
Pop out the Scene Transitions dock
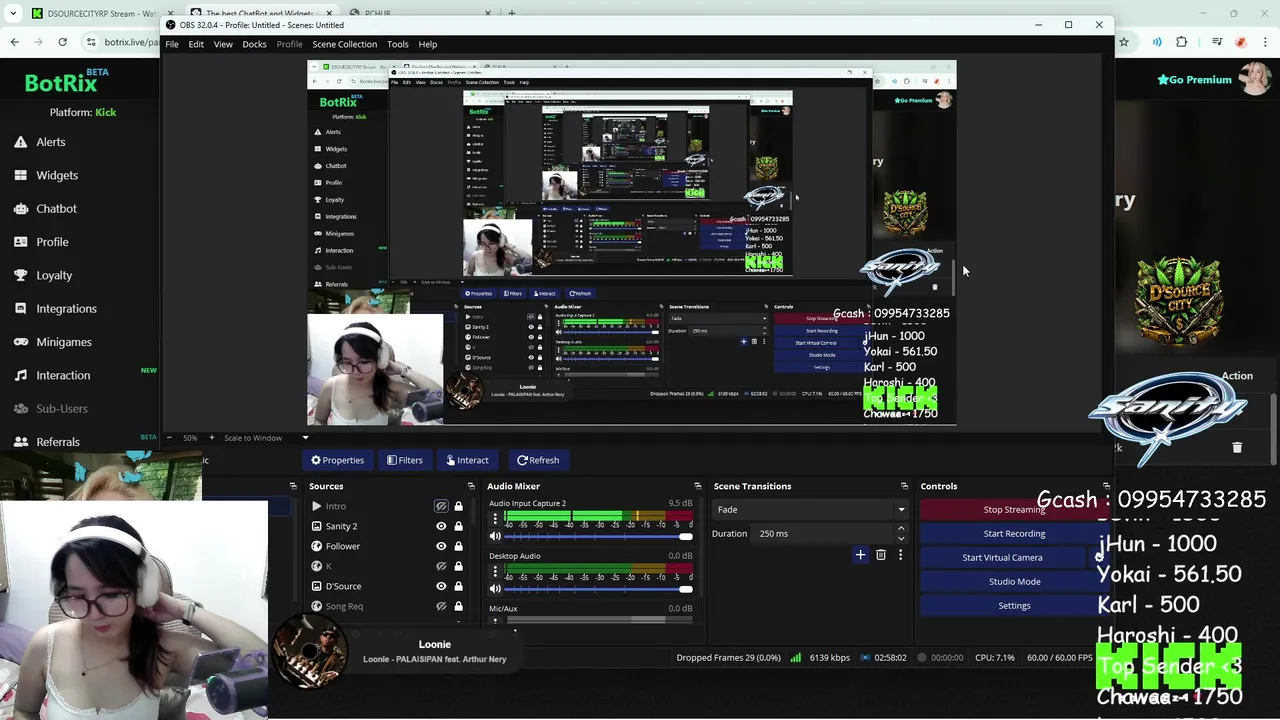904,486
